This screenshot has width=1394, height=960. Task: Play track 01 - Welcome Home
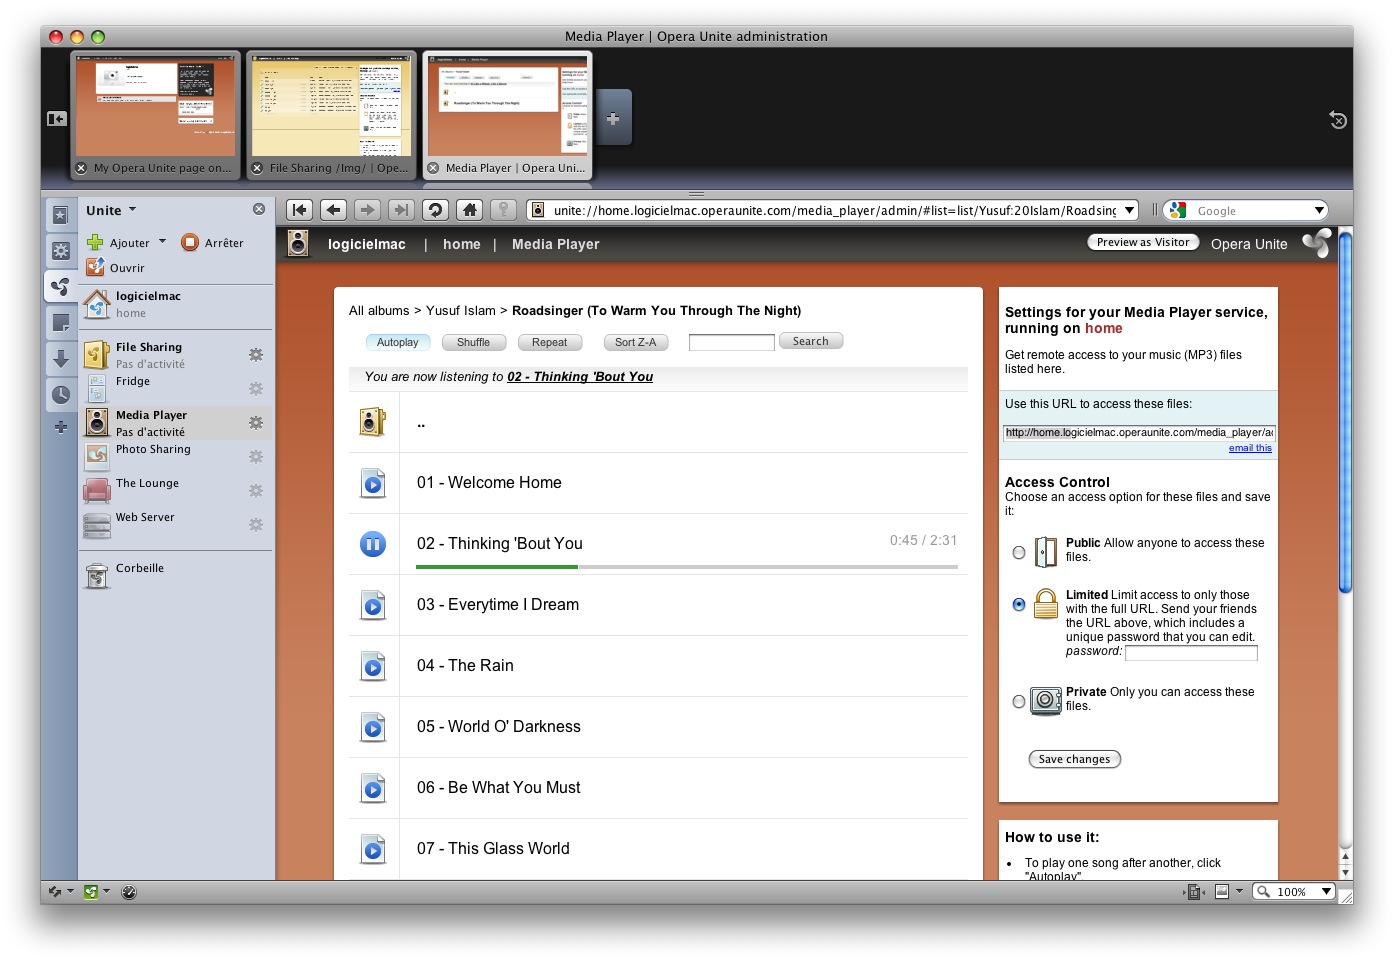pos(373,484)
